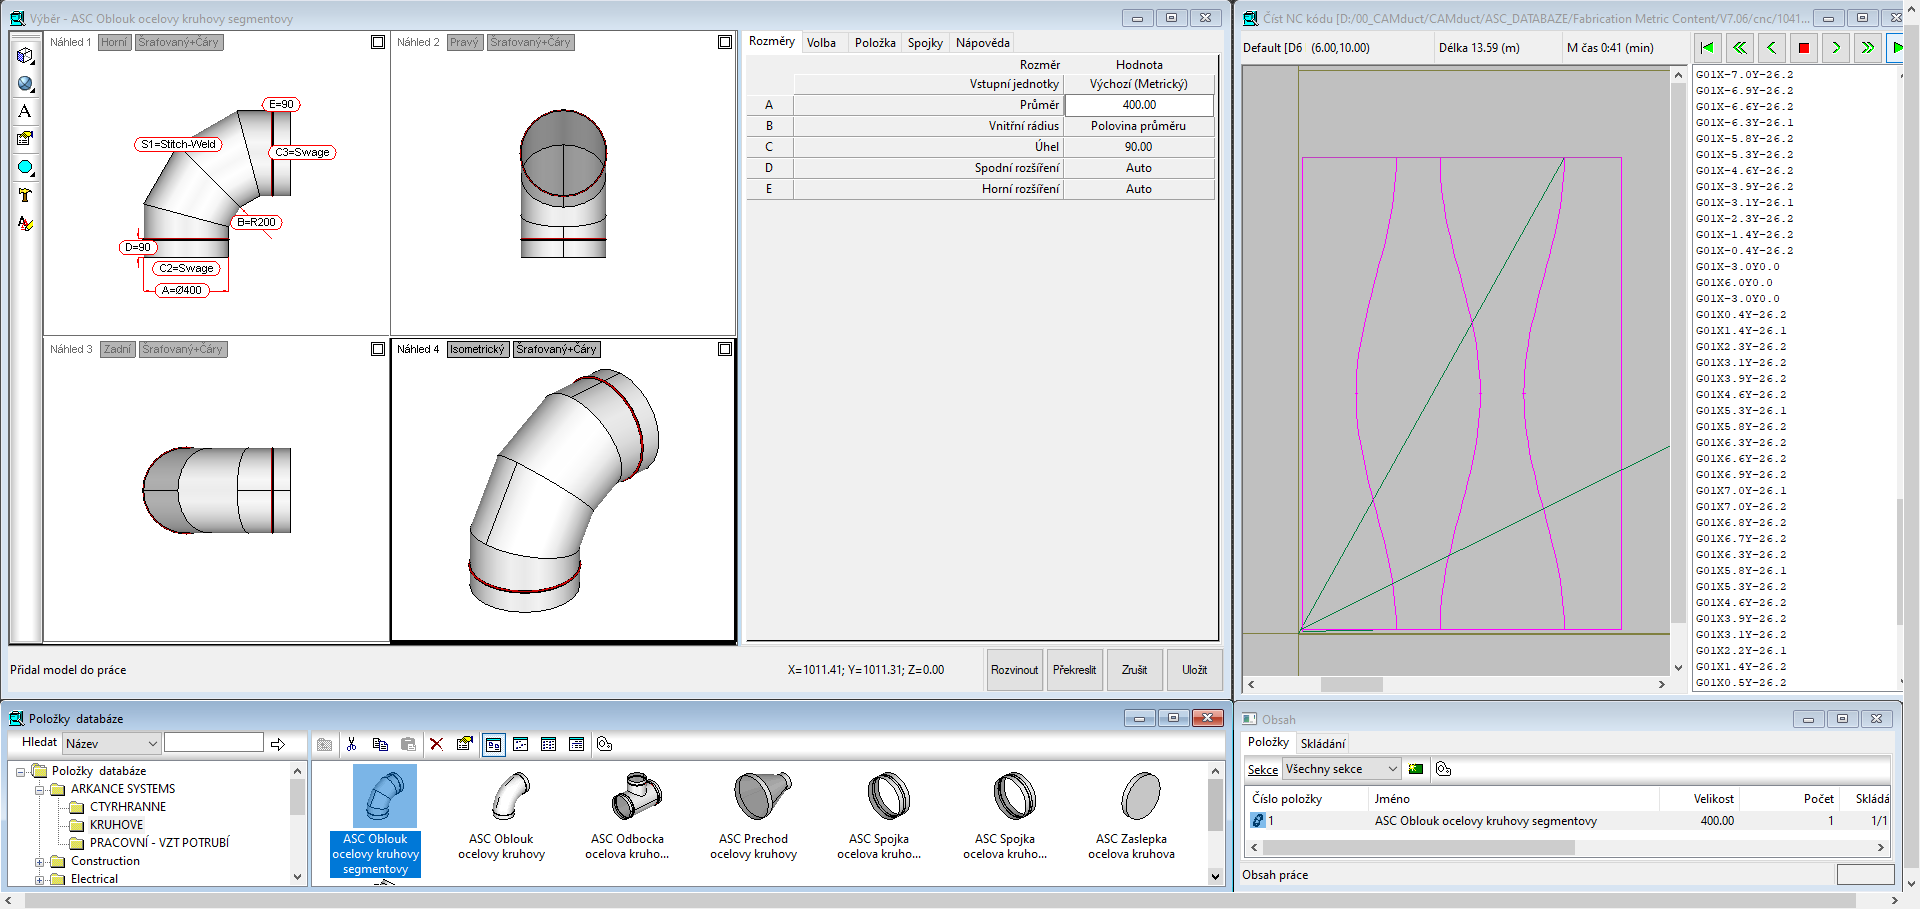Open Všechny sekce dropdown
The image size is (1920, 909).
[x=1392, y=769]
